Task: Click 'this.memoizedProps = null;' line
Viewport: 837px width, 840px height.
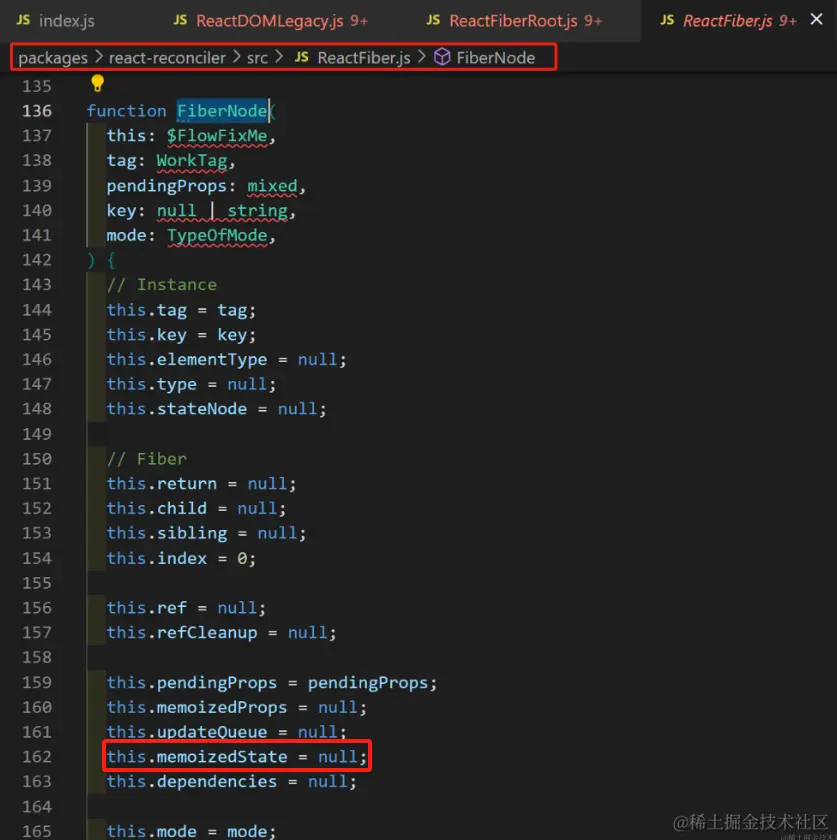Action: [x=237, y=707]
